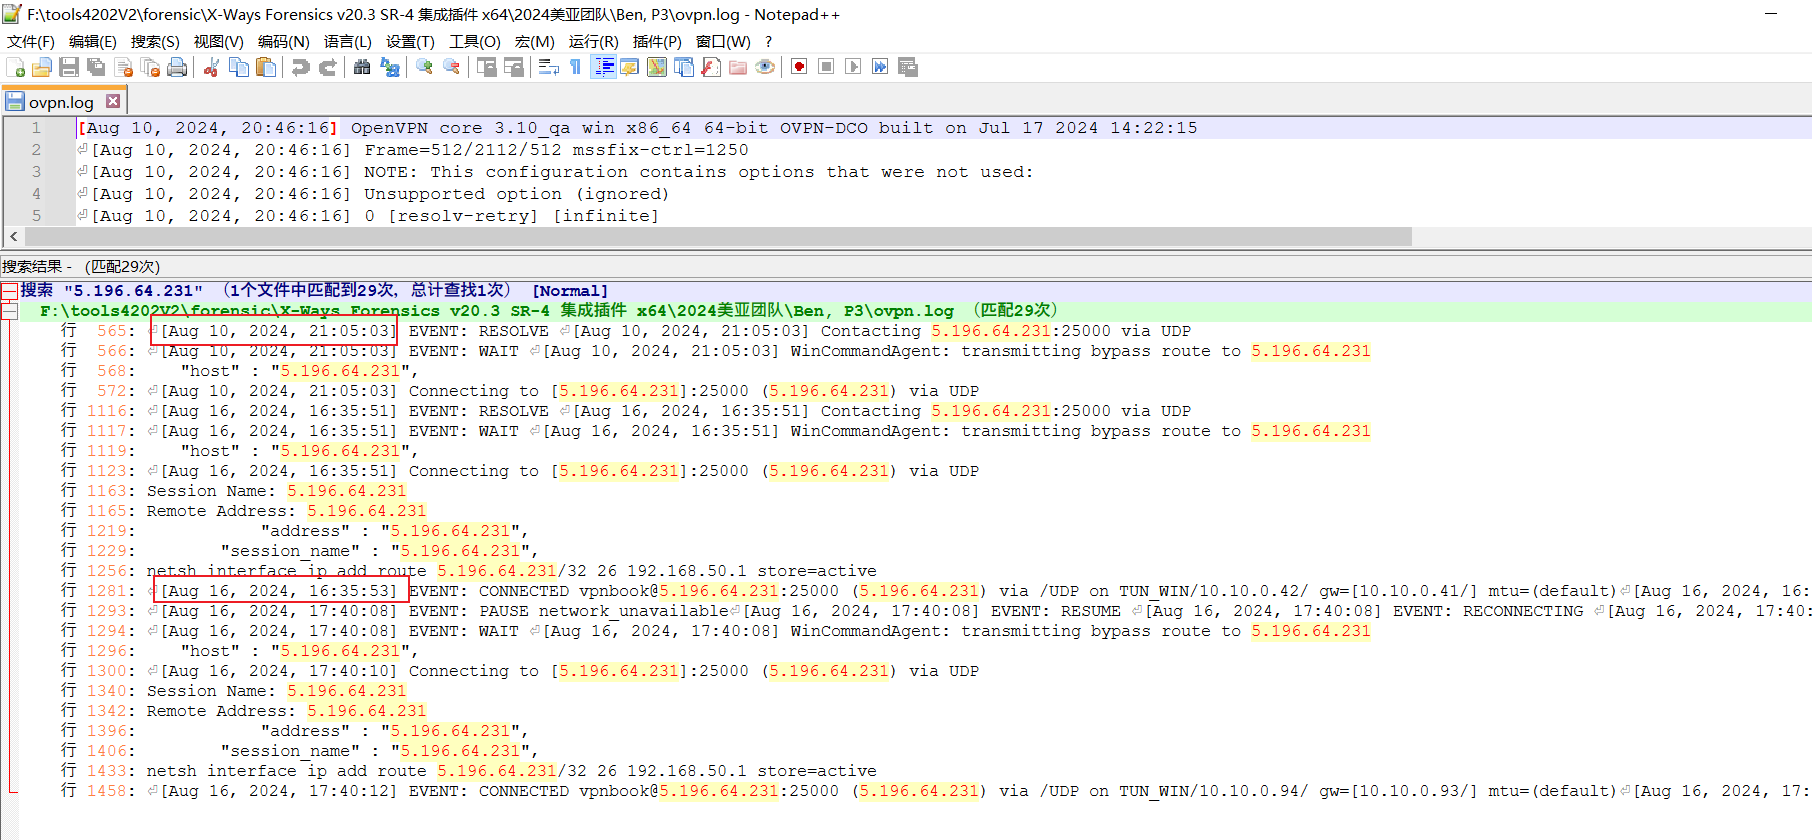Show the Document Map panel icon
Viewport: 1812px width, 840px height.
coord(657,67)
